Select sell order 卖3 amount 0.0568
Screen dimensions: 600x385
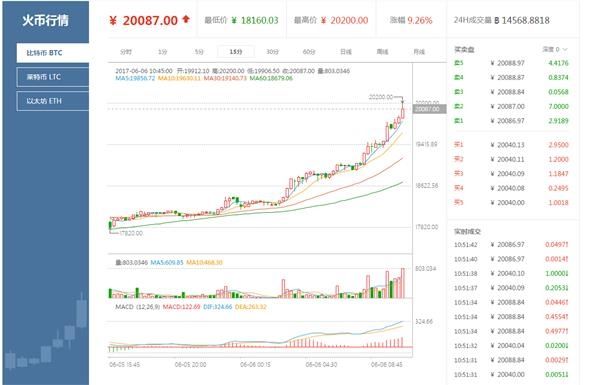point(558,92)
